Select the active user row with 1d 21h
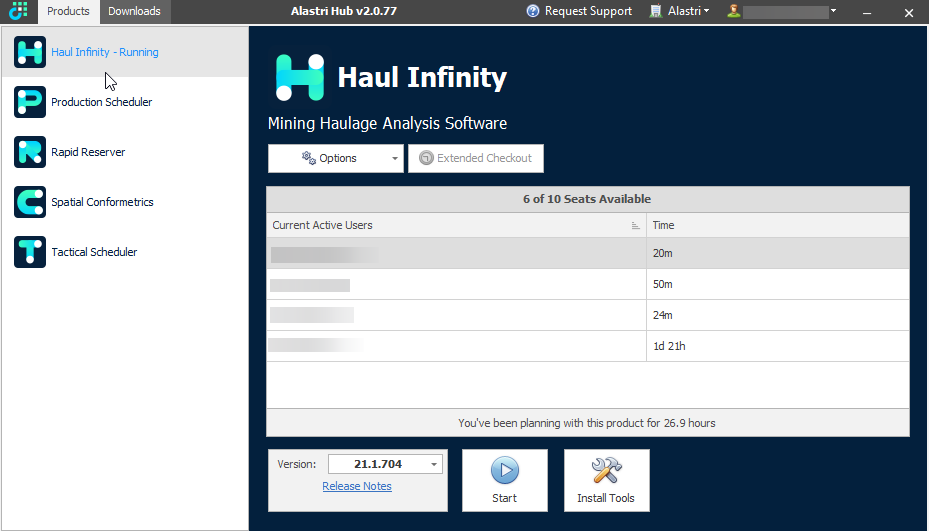929x531 pixels. pos(588,346)
